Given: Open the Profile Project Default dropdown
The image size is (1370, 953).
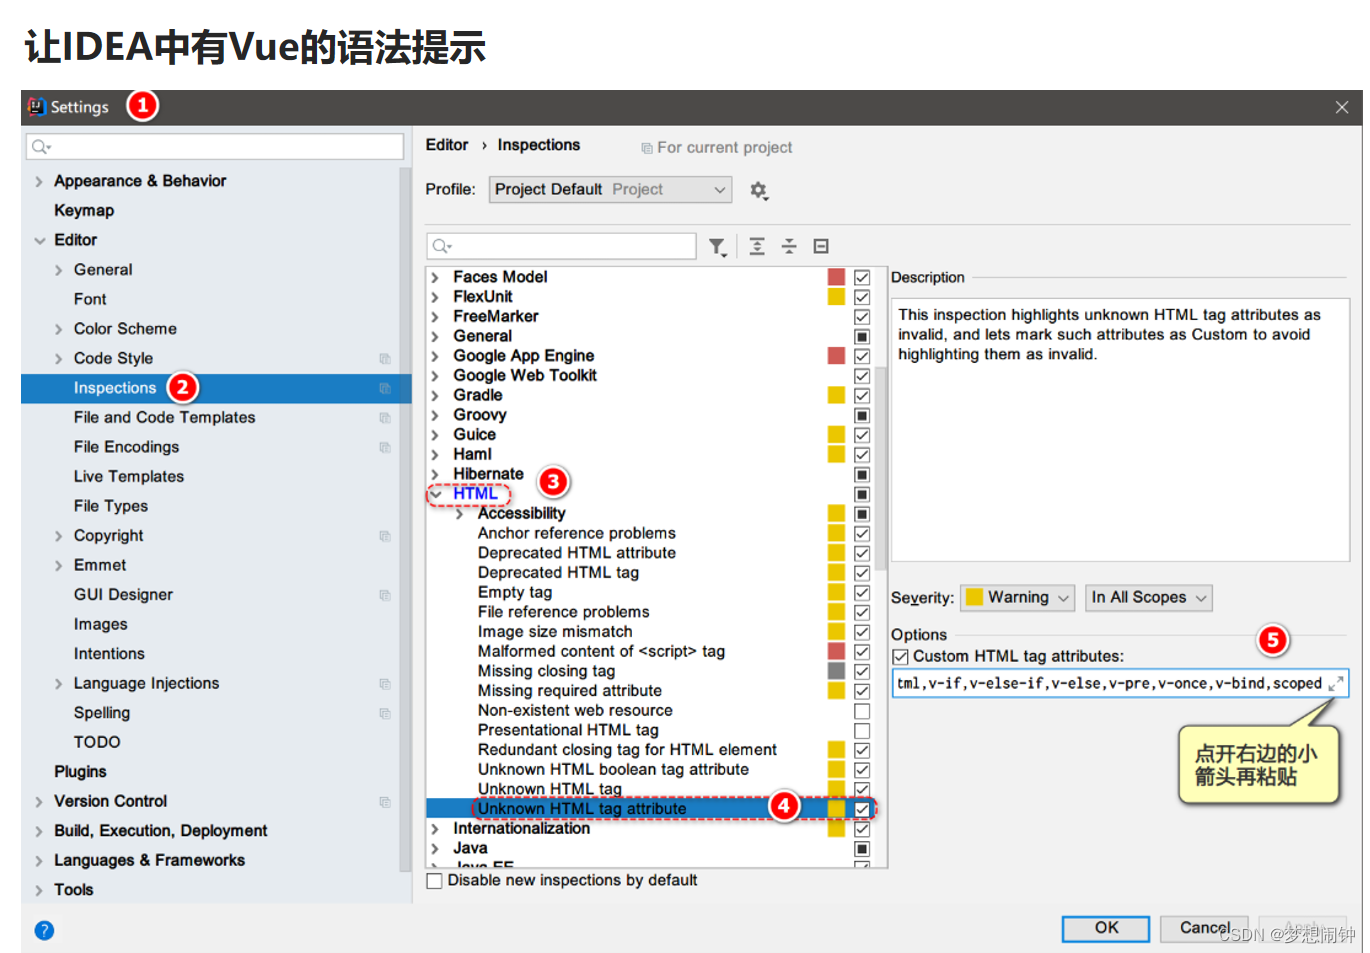Looking at the screenshot, I should tap(610, 190).
